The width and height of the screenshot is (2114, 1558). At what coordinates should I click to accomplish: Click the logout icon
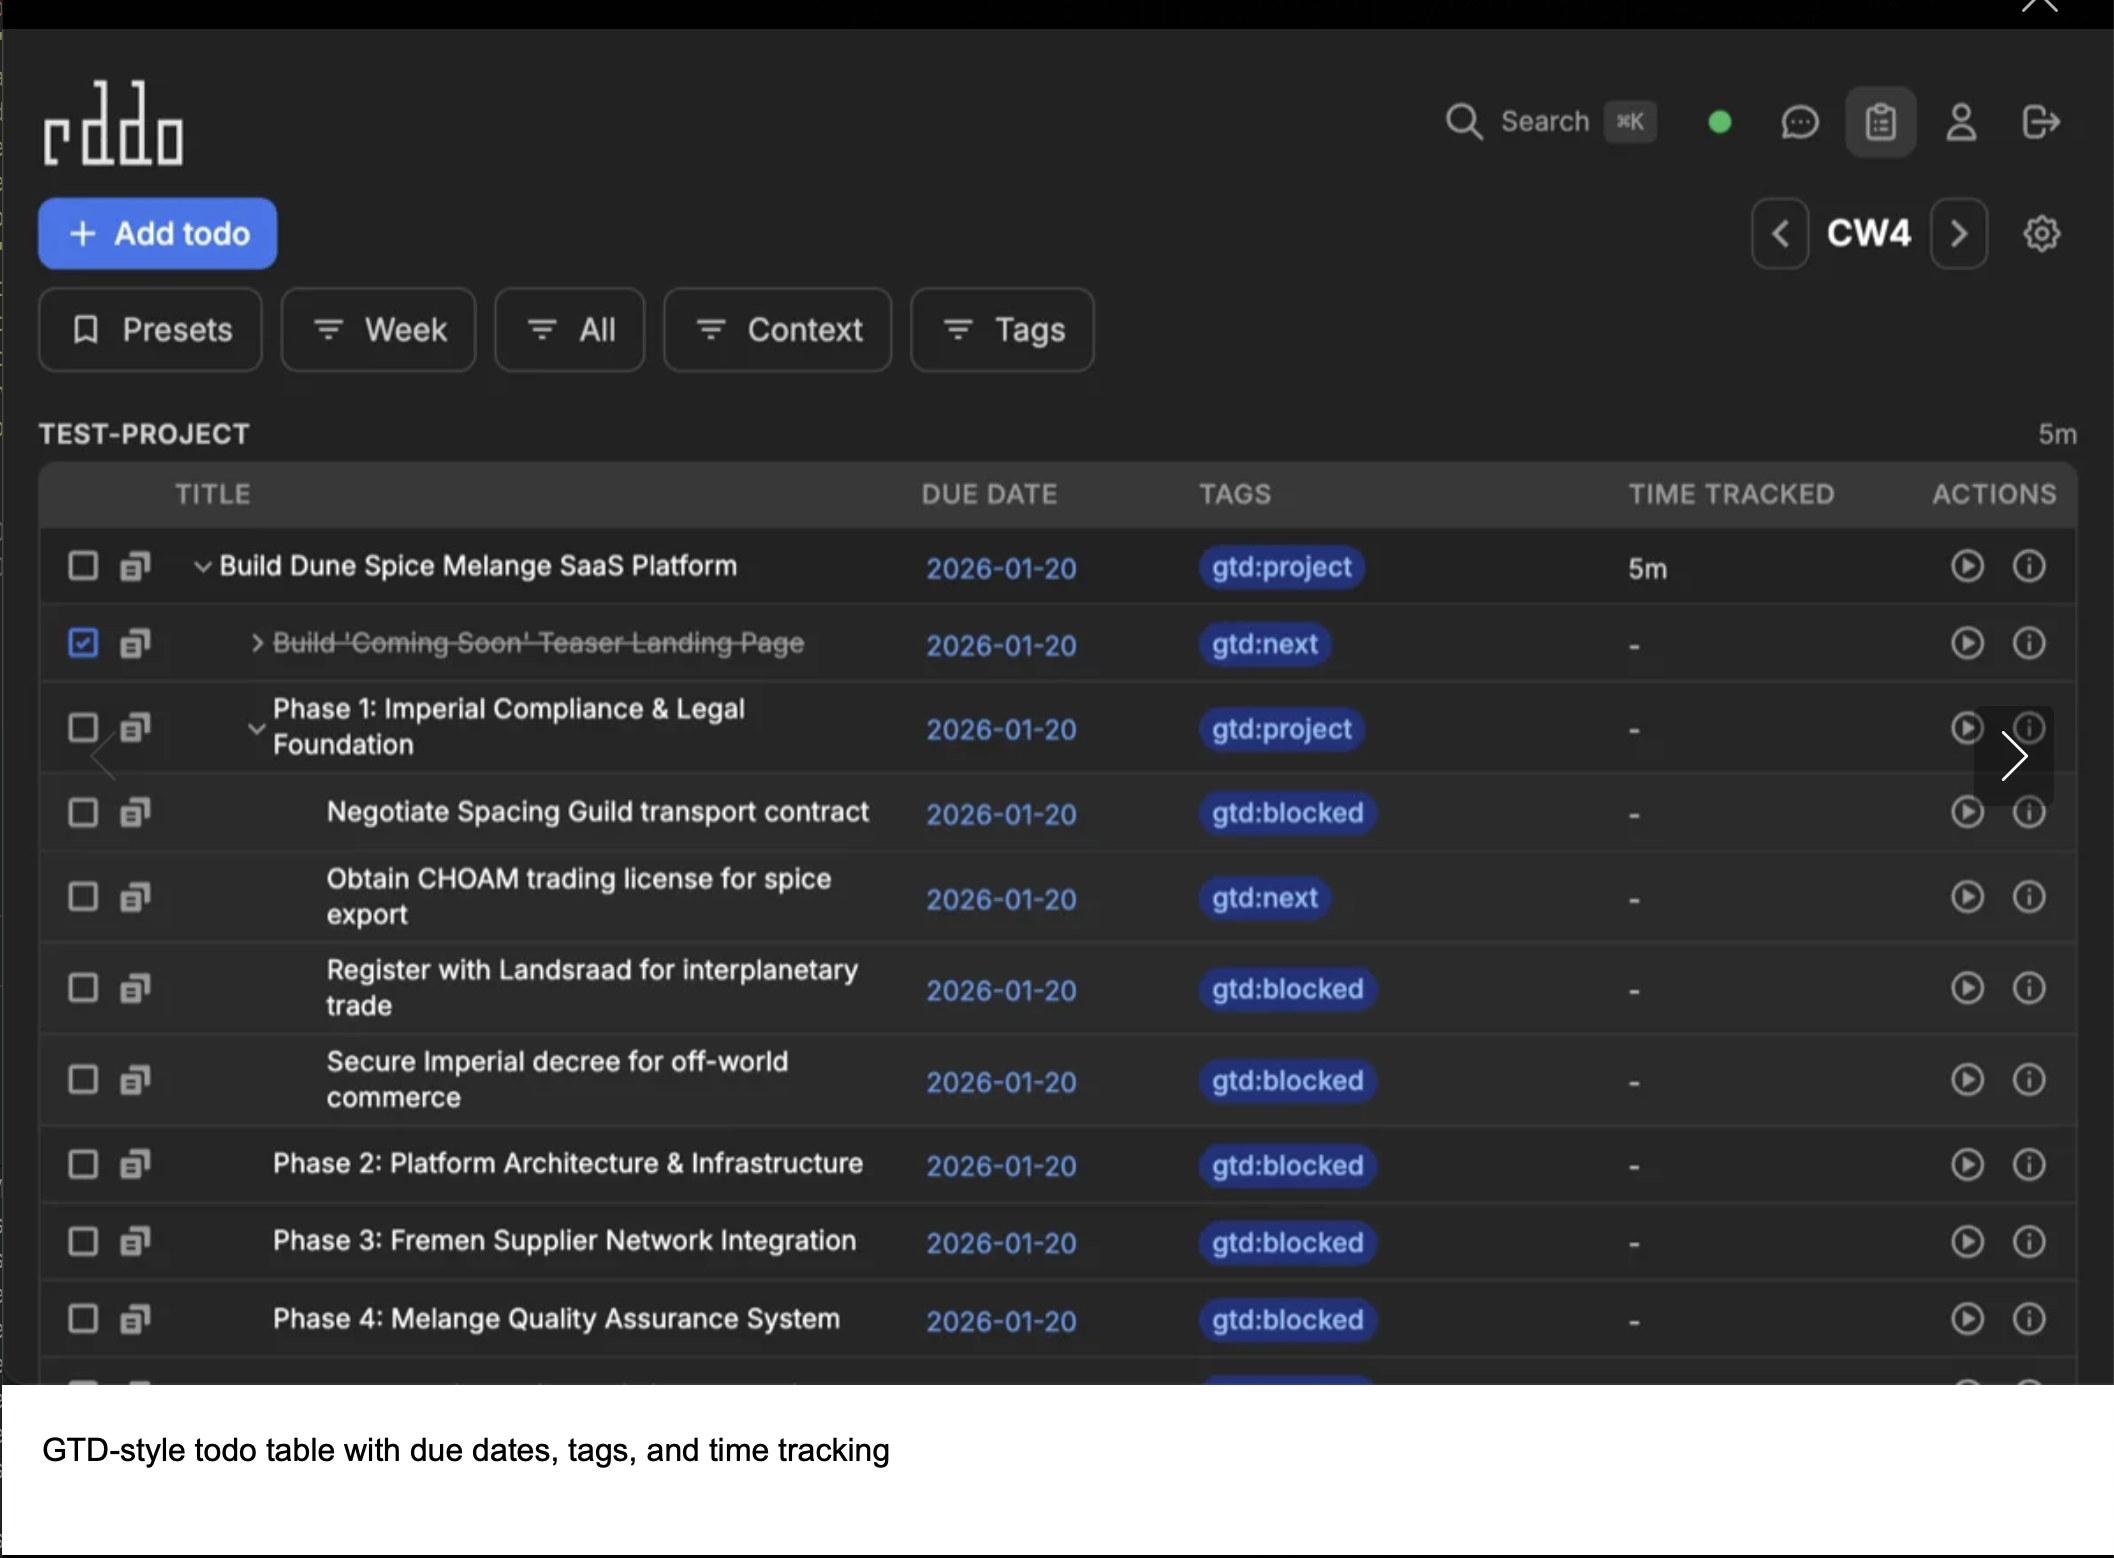click(x=2041, y=121)
